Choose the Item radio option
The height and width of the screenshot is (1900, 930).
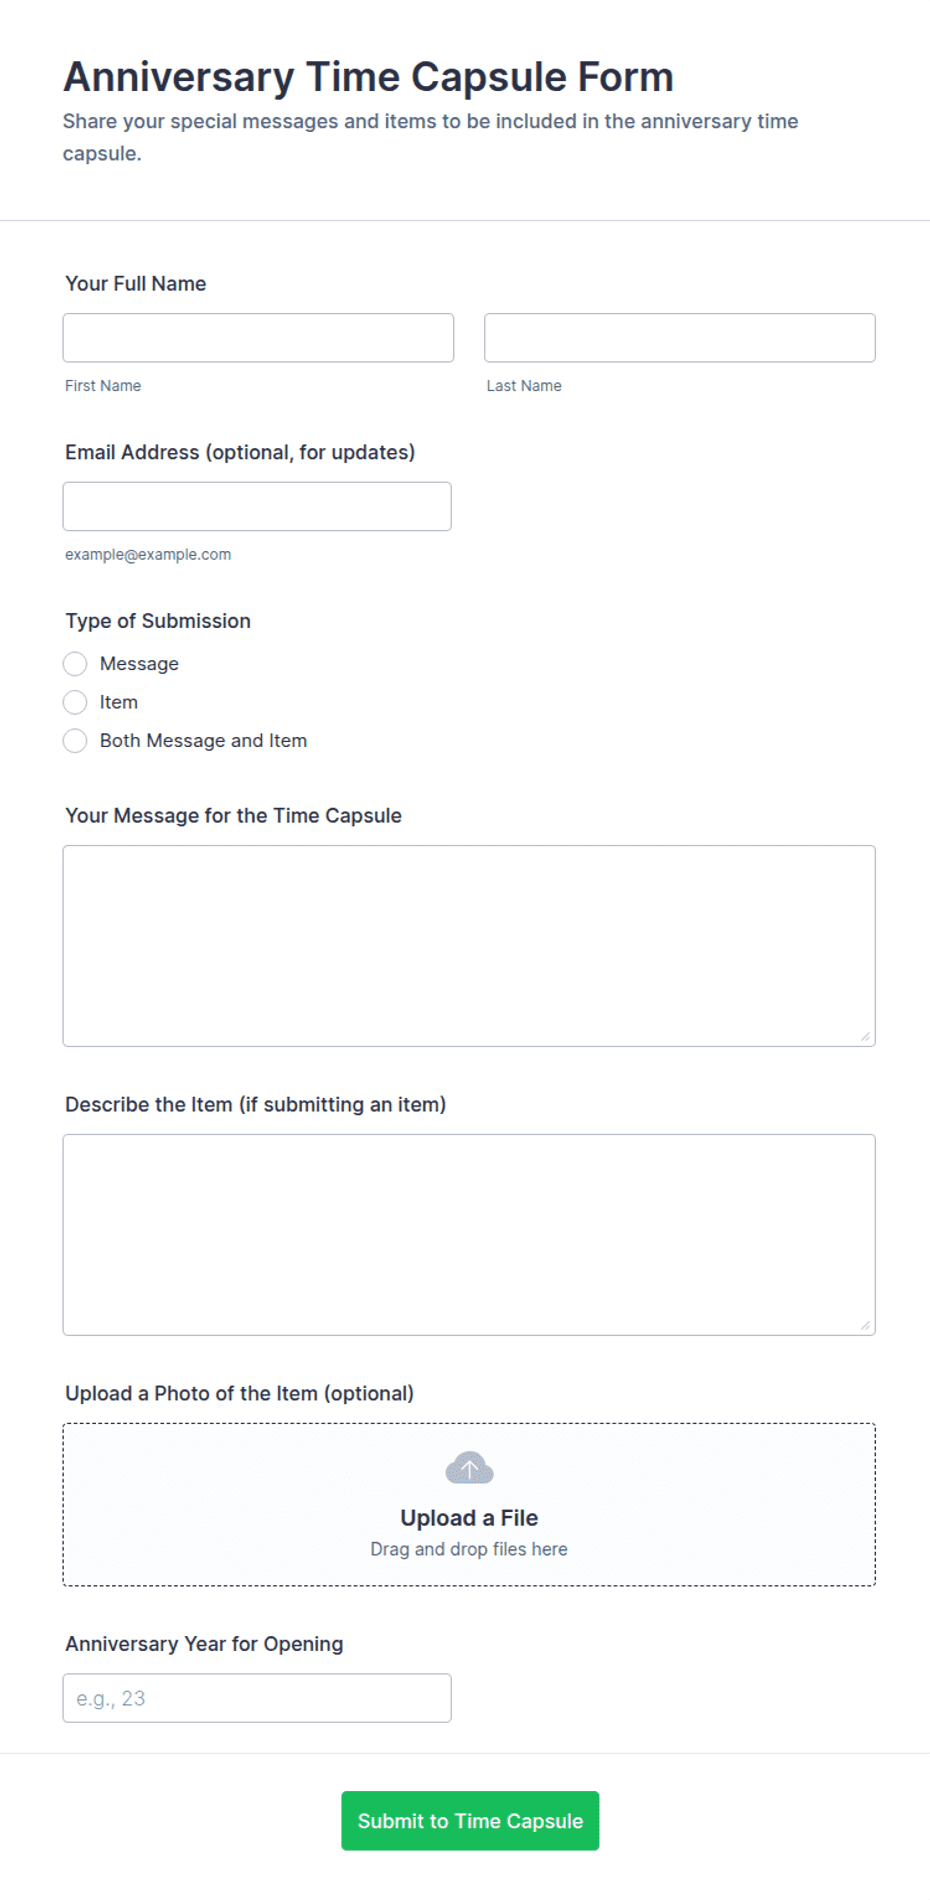click(75, 702)
